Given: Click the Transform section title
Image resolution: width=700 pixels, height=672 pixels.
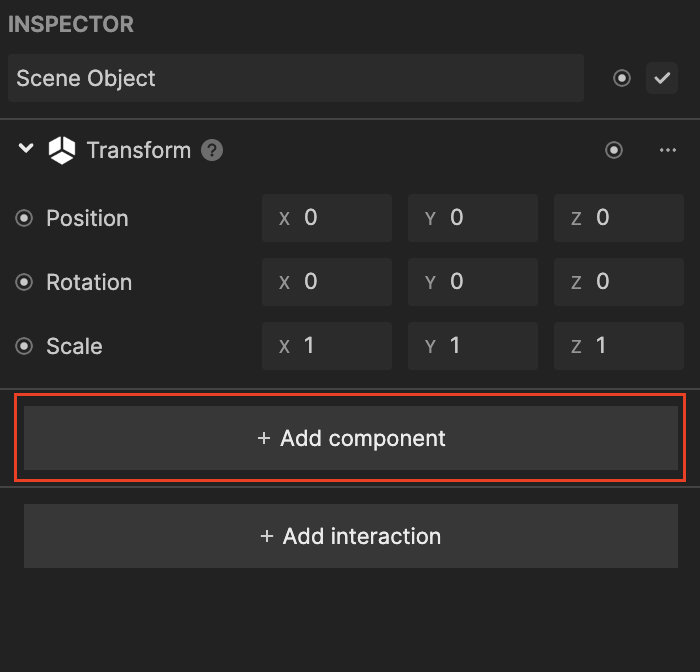Looking at the screenshot, I should tap(138, 151).
